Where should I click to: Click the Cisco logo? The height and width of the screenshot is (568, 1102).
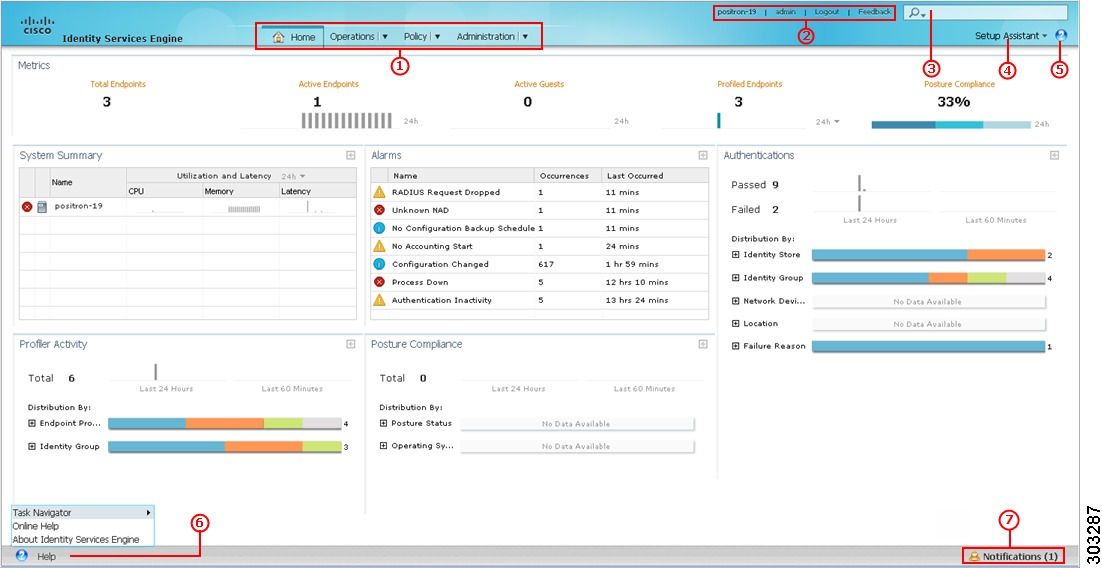[37, 26]
